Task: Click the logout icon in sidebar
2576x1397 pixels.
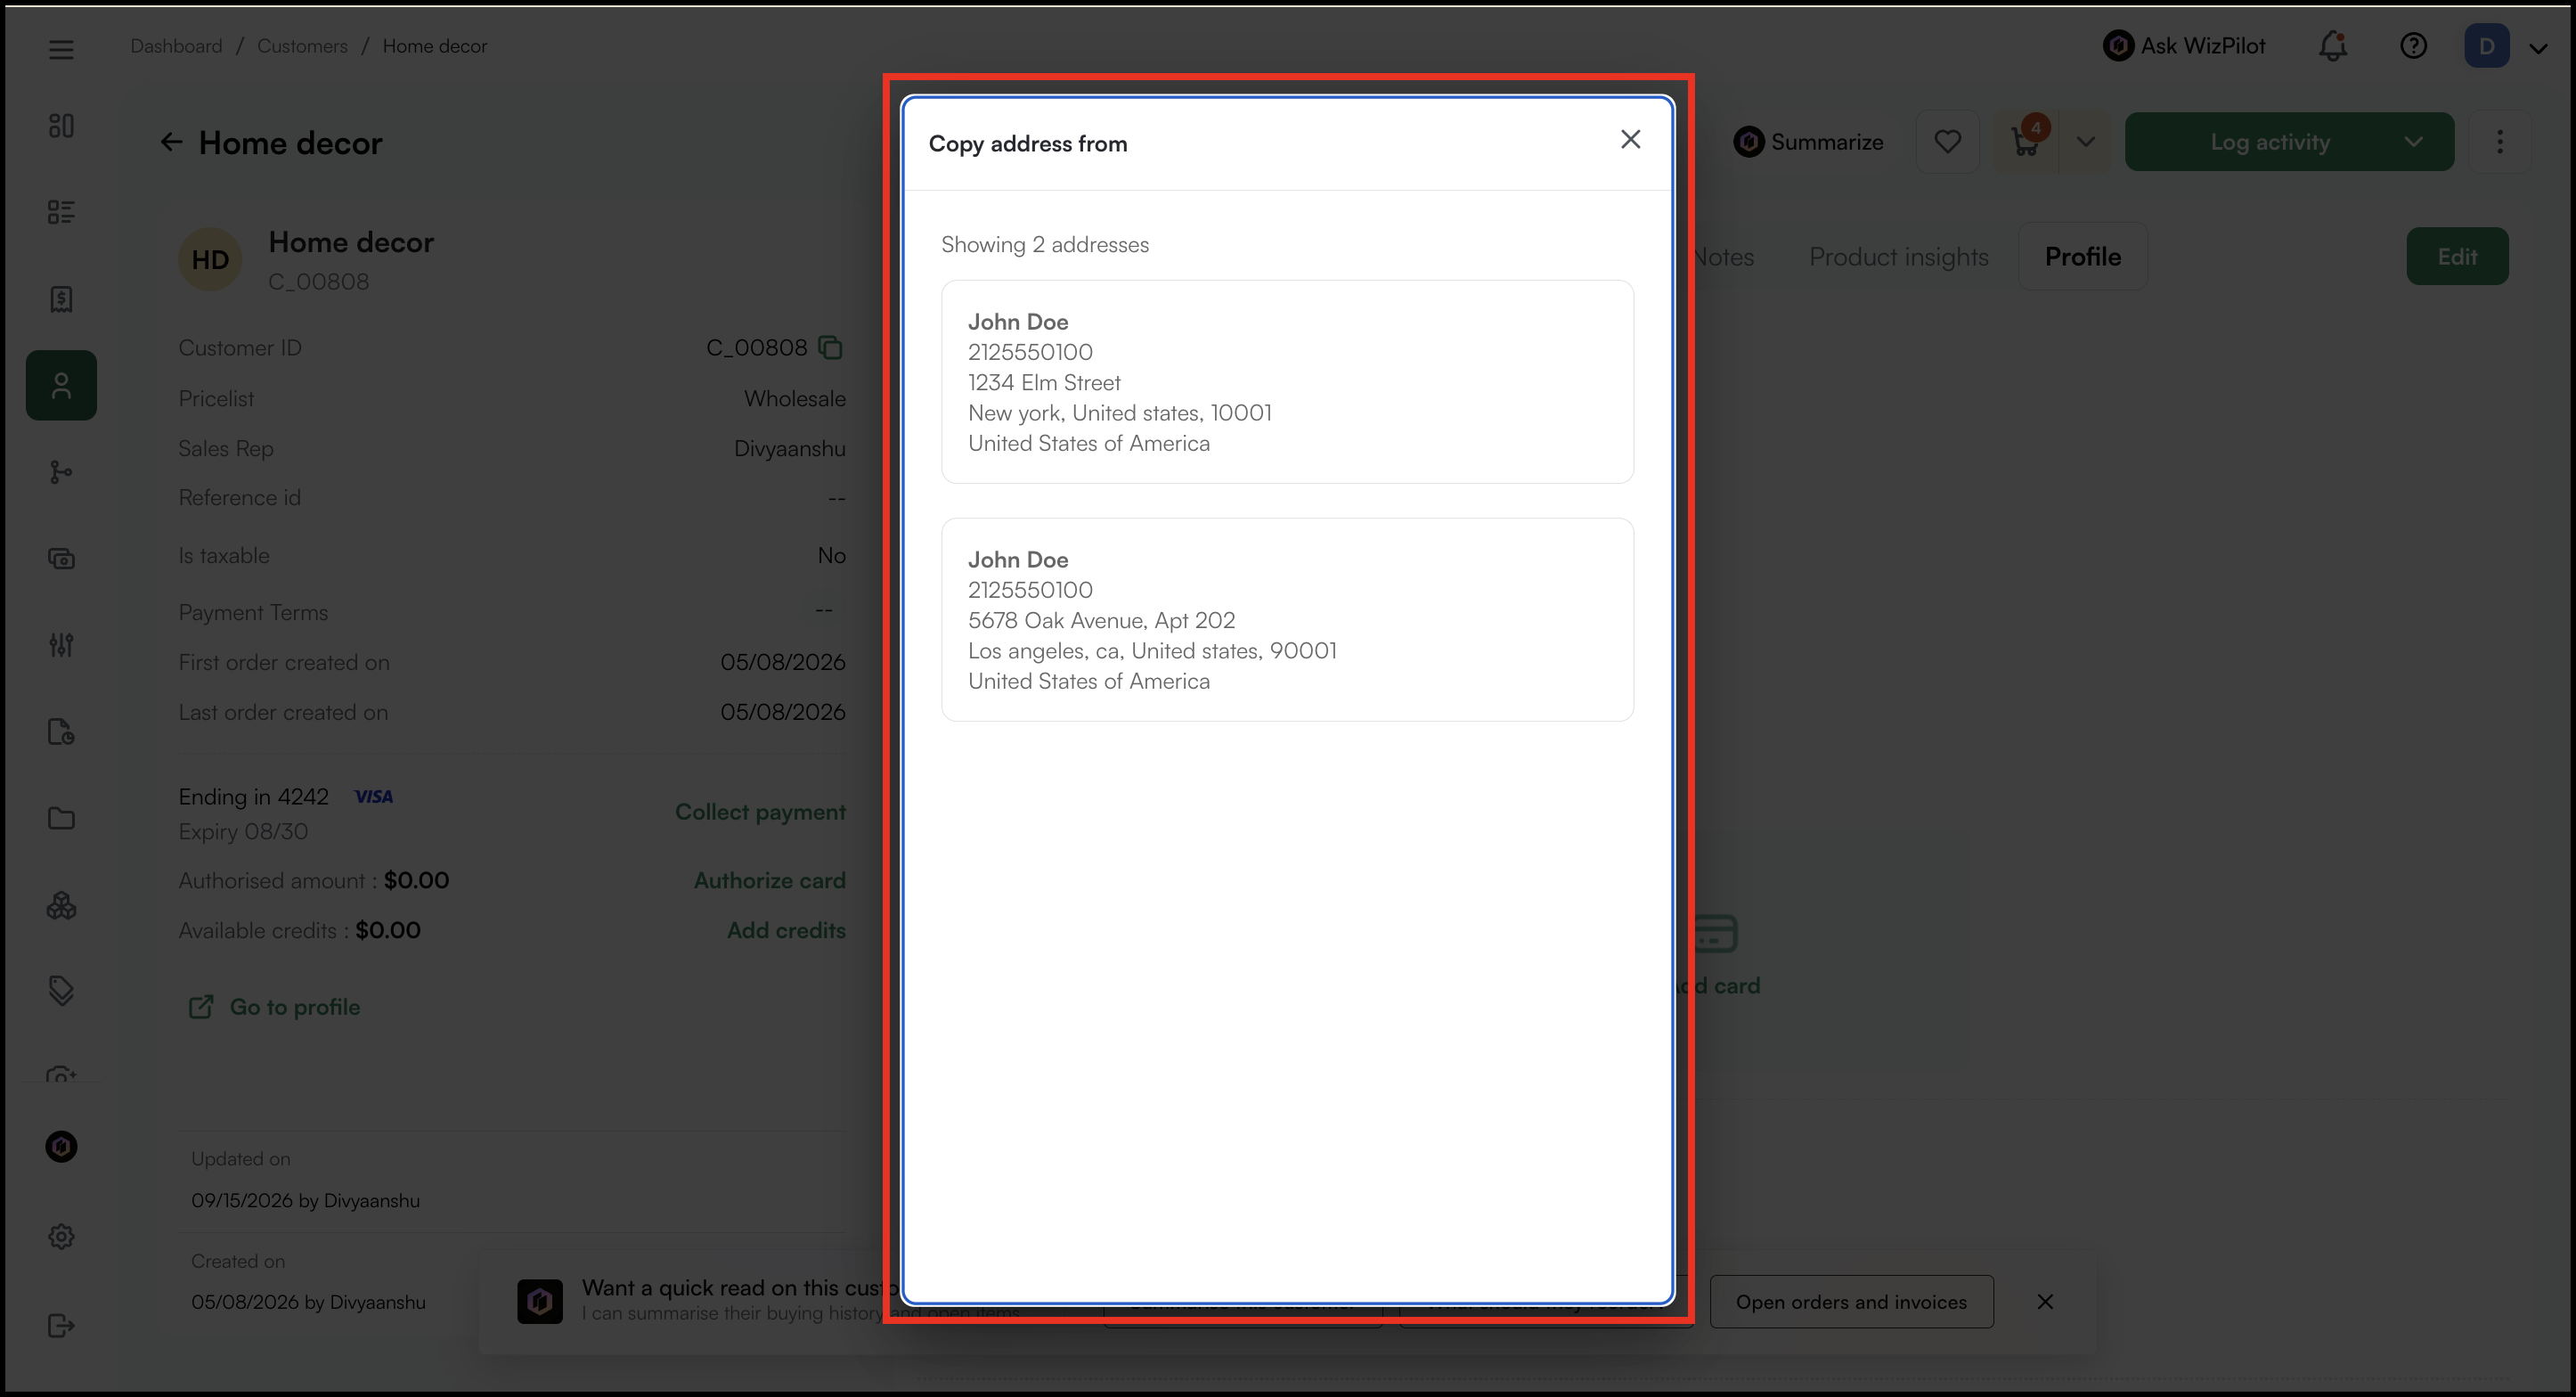Action: pos(61,1325)
